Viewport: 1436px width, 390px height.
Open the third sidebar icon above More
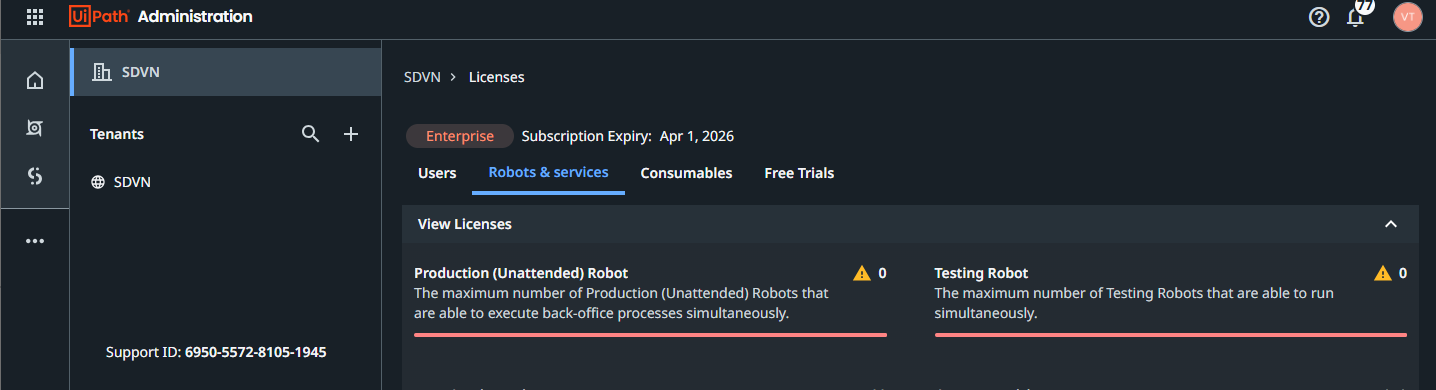click(x=35, y=176)
